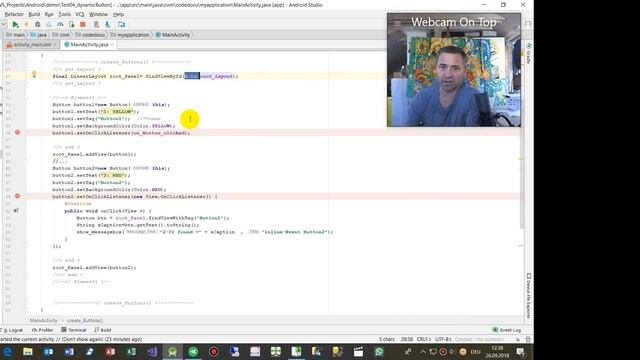Open the Windows notification center
This screenshot has height=360, width=640.
(x=520, y=351)
